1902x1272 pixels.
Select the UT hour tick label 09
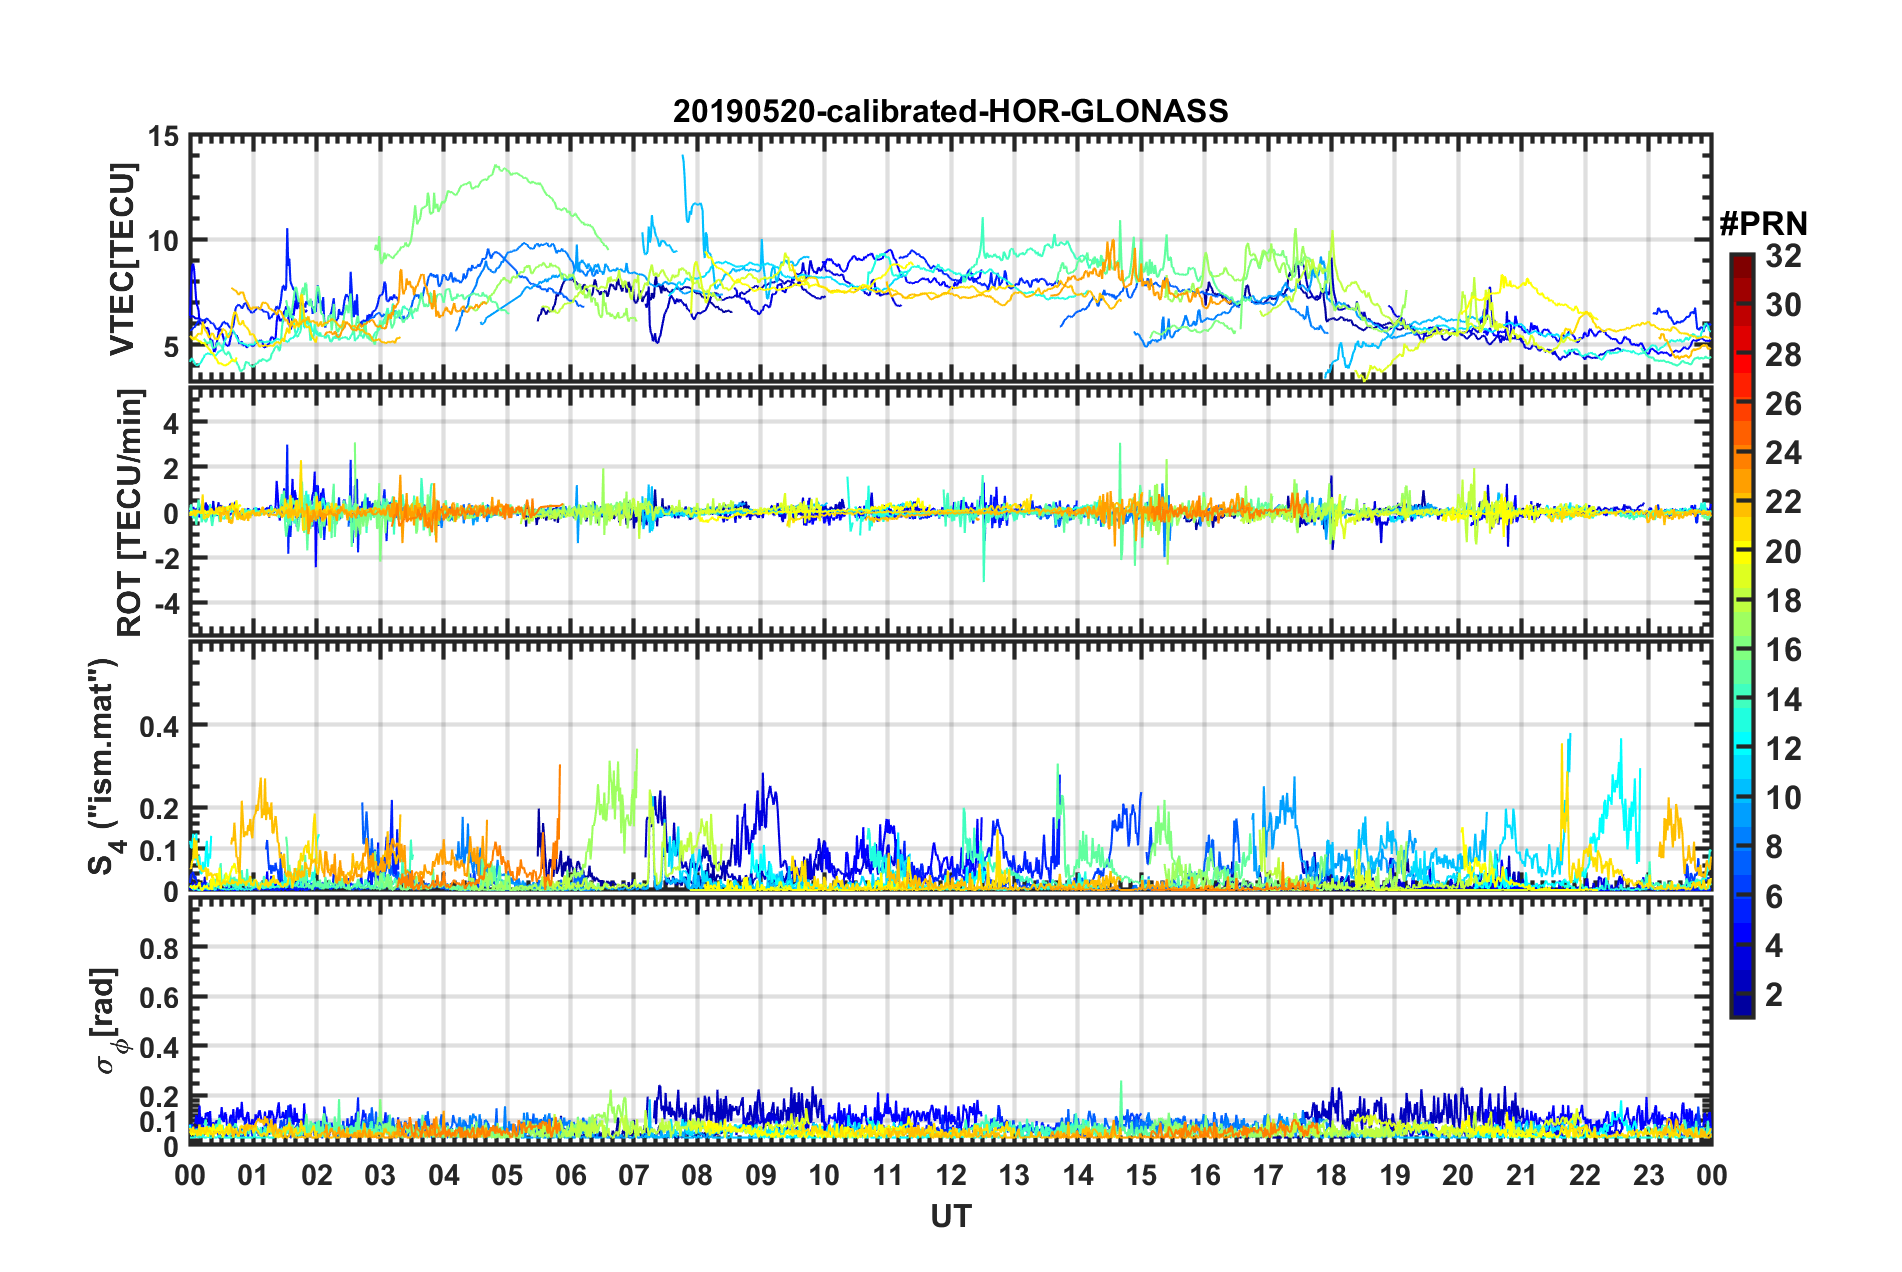click(761, 1175)
